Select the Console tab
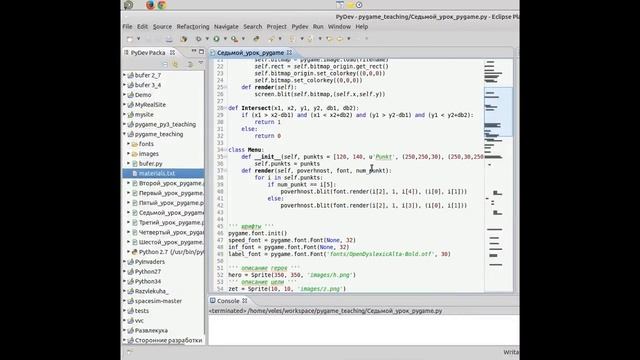This screenshot has height=360, width=640. click(228, 301)
